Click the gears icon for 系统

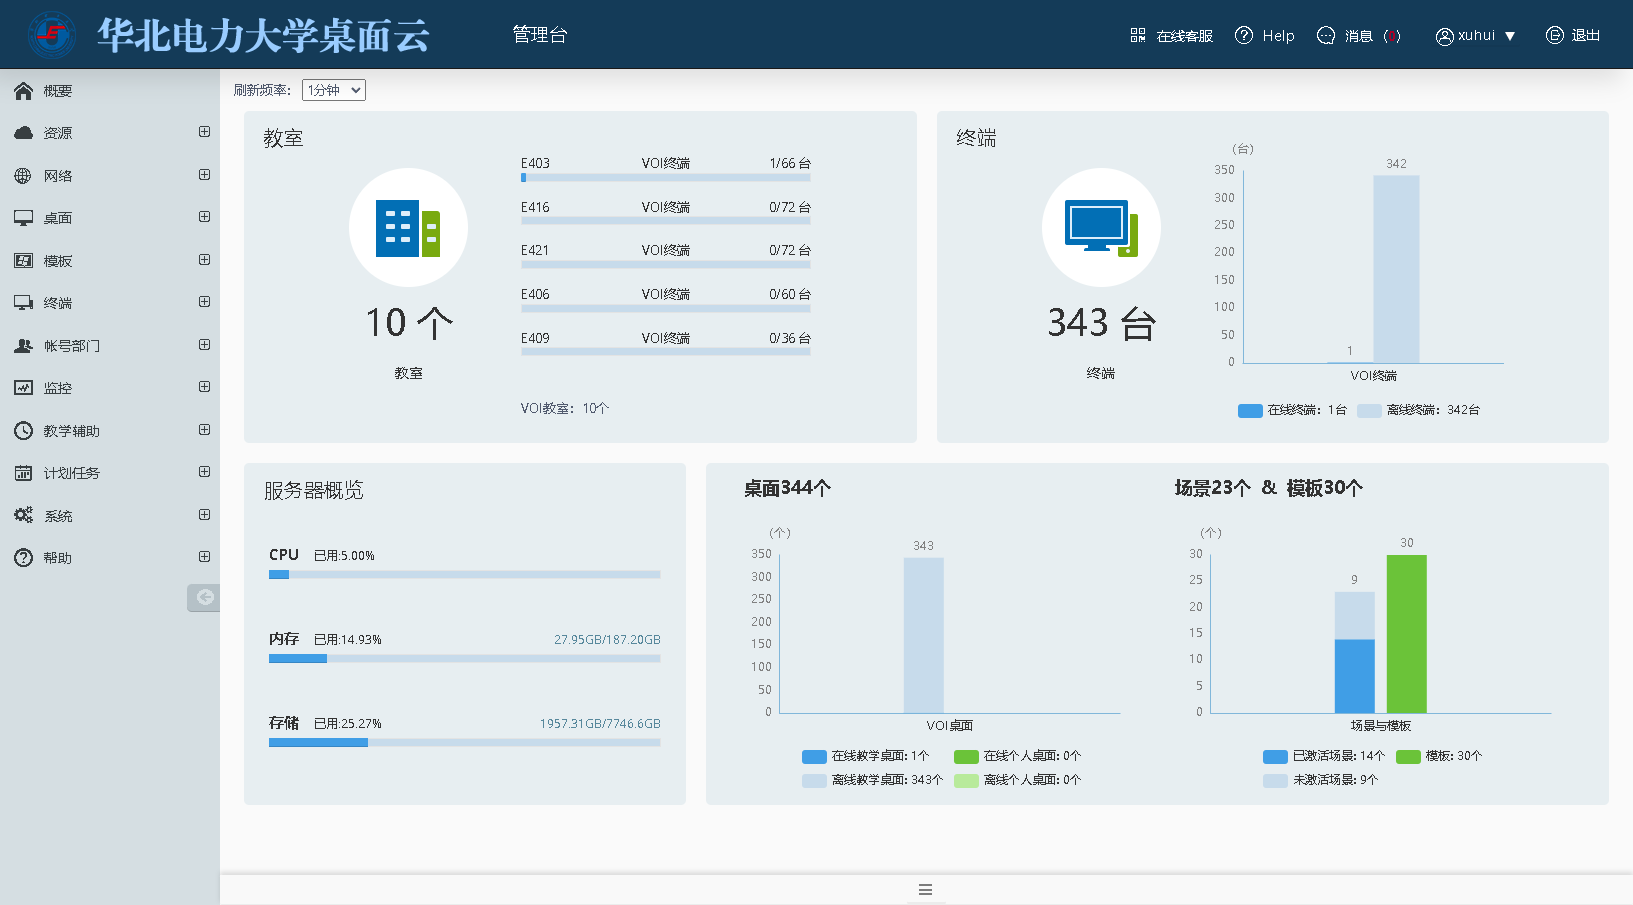tap(23, 515)
